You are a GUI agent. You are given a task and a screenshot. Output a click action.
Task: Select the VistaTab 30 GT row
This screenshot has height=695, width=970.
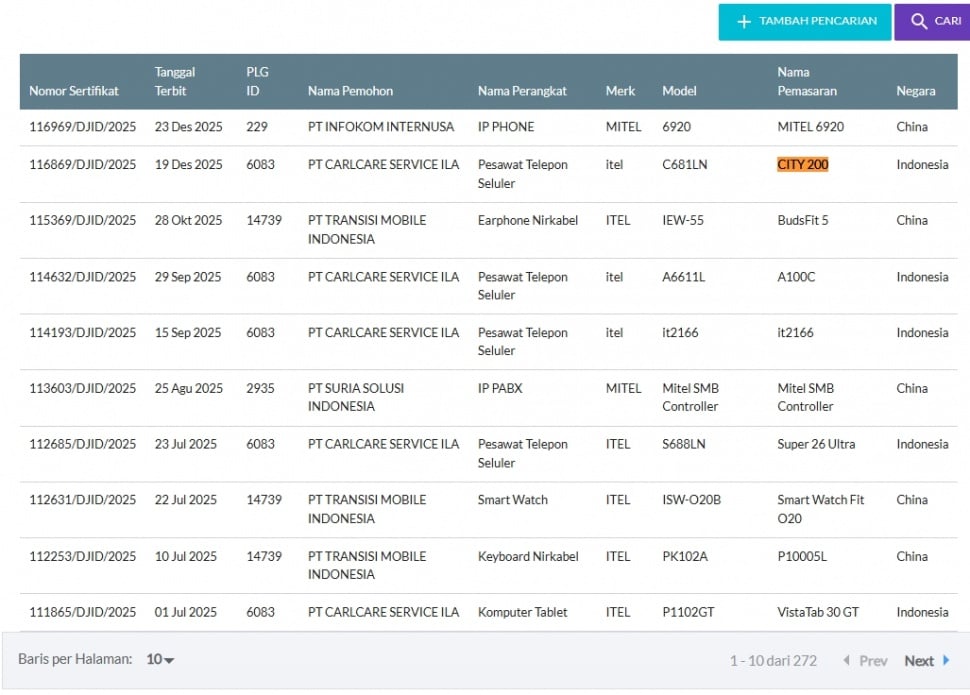pyautogui.click(x=817, y=612)
